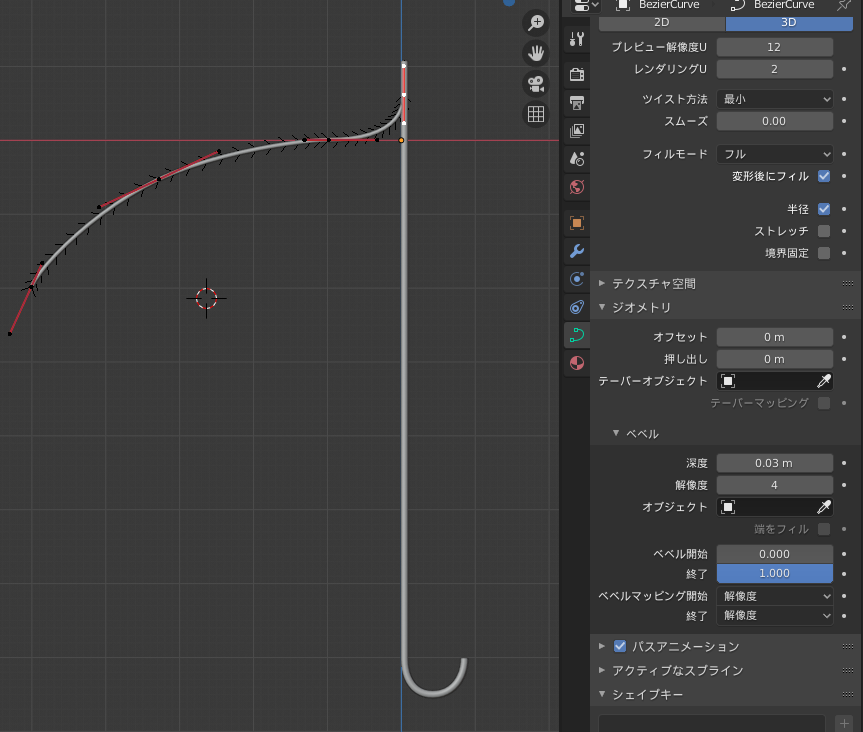Expand パスアニメーション panel
The height and width of the screenshot is (732, 863).
pos(602,646)
